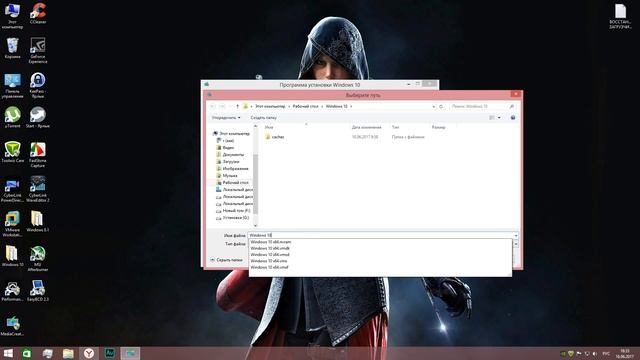The width and height of the screenshot is (640, 360).
Task: Open the file type dropdown
Action: coord(516,244)
